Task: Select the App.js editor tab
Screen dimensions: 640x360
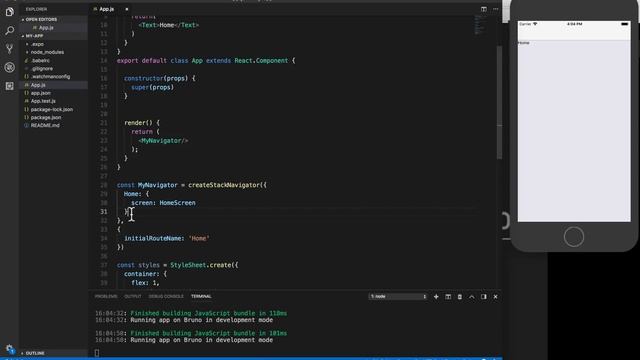Action: pos(107,9)
